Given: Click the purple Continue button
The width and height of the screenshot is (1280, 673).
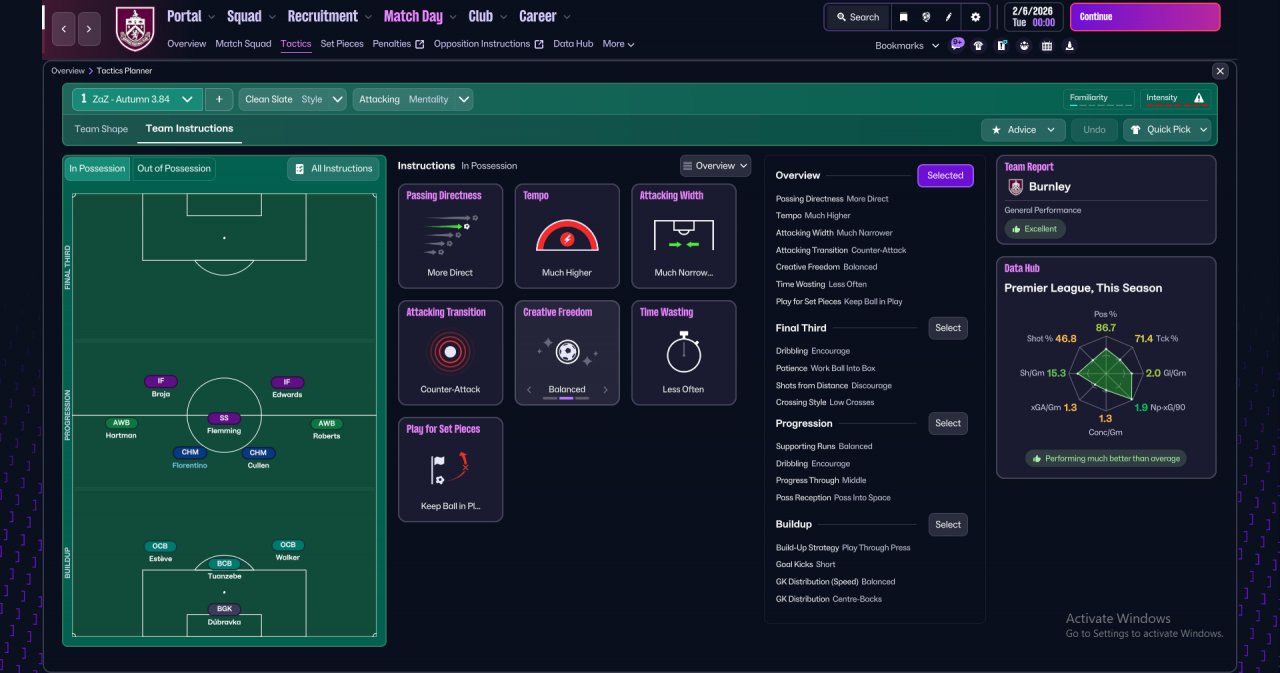Looking at the screenshot, I should [x=1145, y=17].
